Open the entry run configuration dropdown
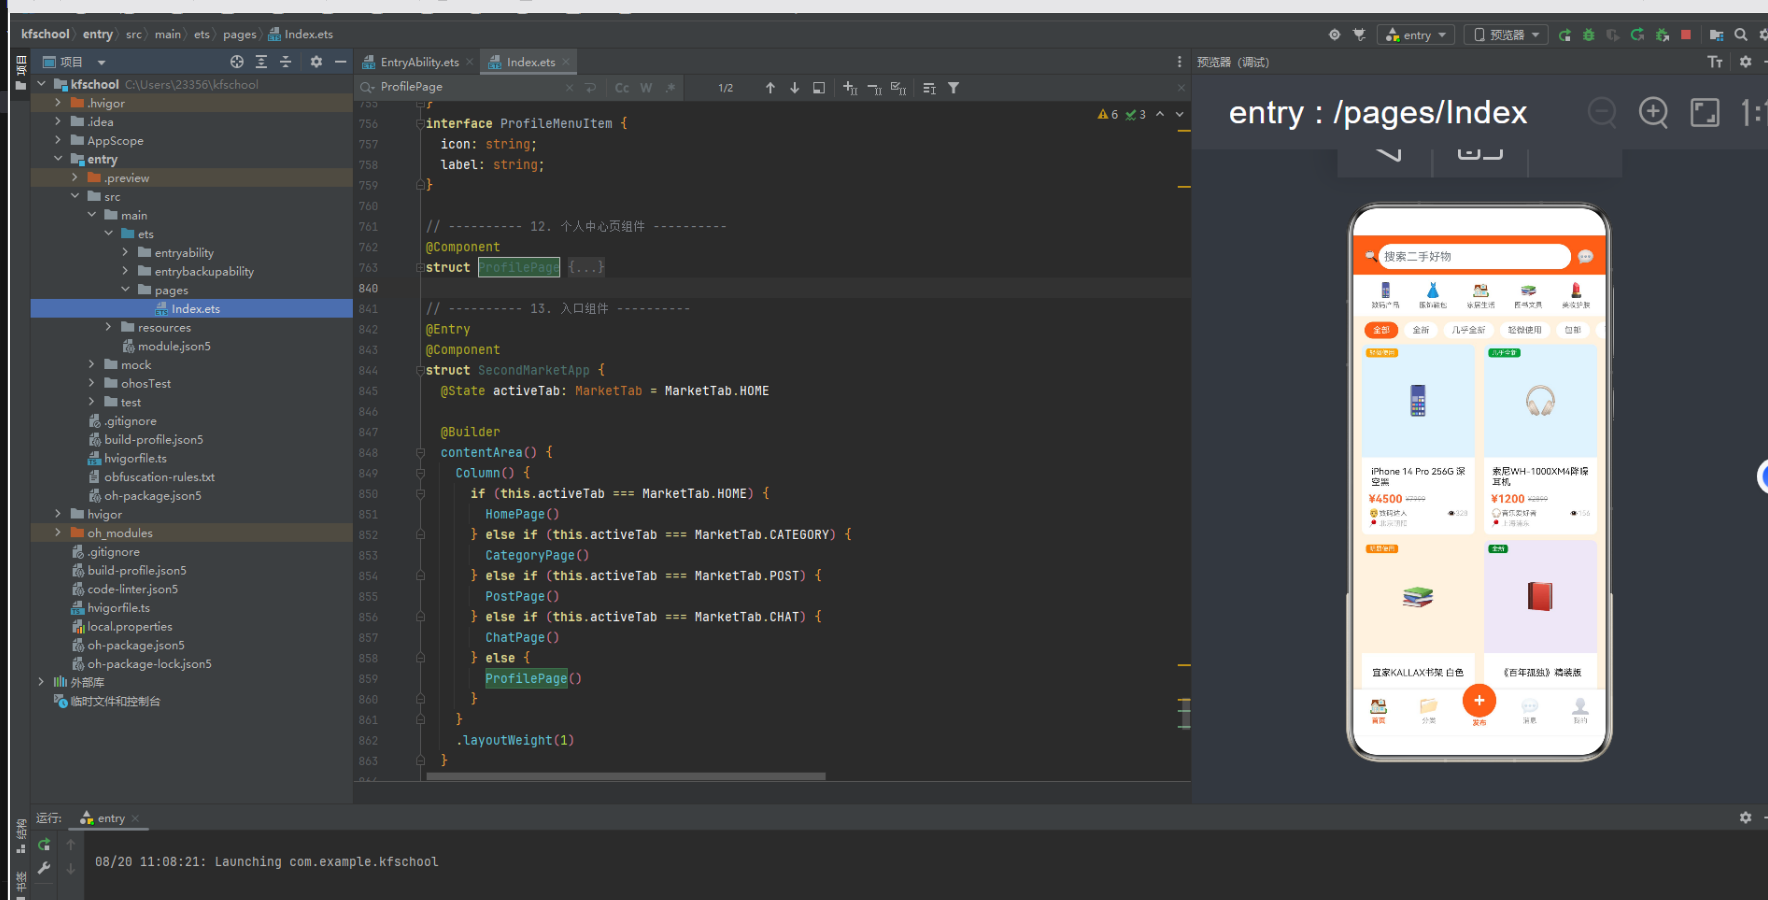This screenshot has width=1768, height=900. click(x=1415, y=35)
